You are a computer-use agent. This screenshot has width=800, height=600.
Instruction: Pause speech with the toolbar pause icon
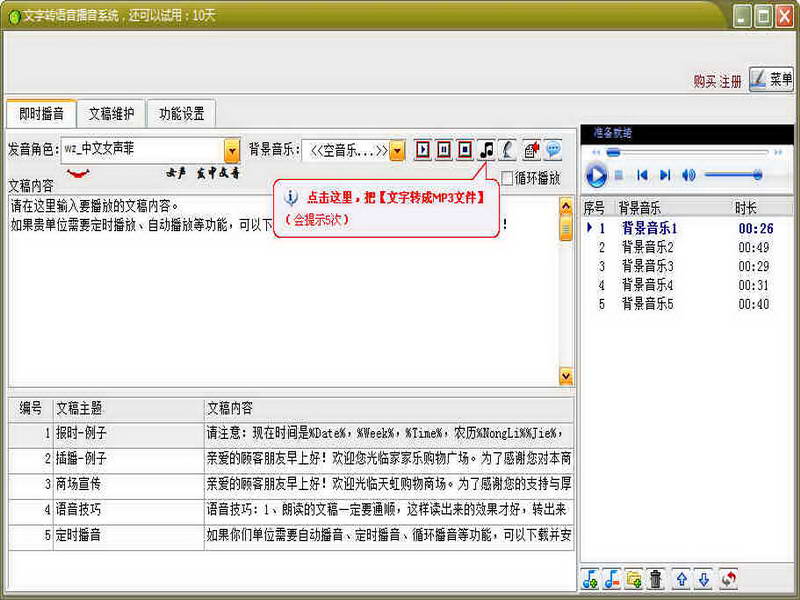pyautogui.click(x=444, y=149)
